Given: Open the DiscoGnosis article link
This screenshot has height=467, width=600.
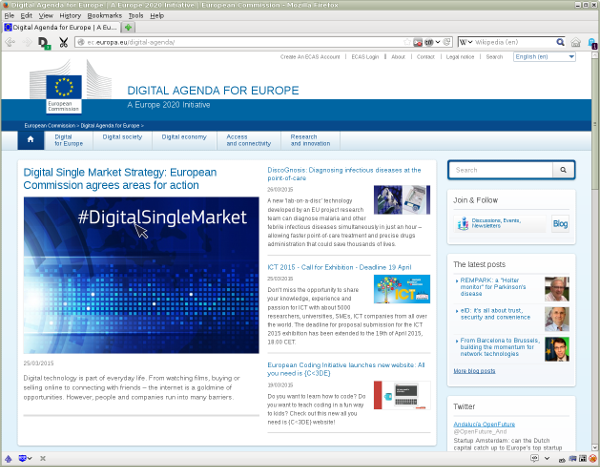Looking at the screenshot, I should pos(344,174).
